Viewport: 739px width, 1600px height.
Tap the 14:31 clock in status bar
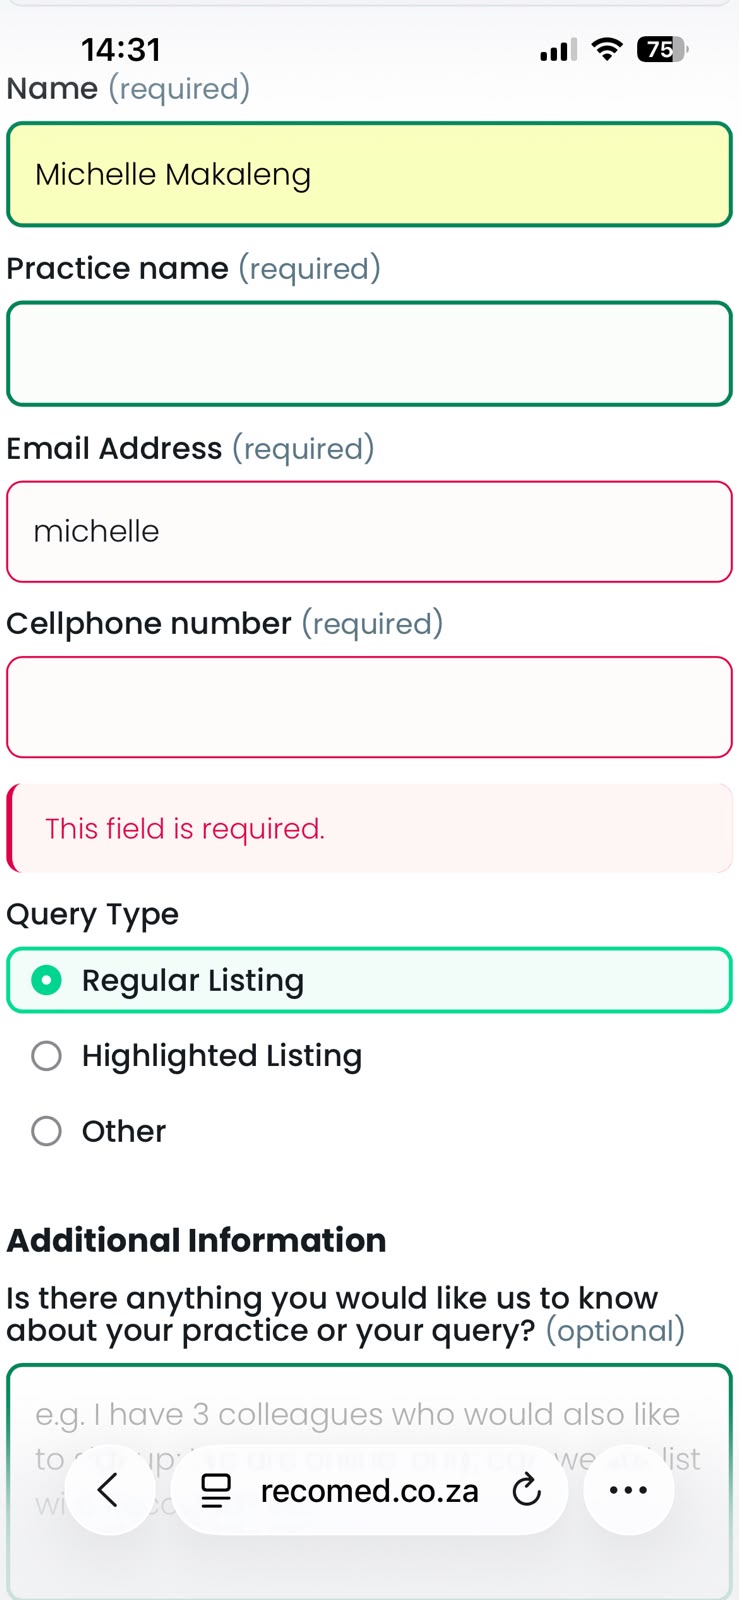click(x=120, y=49)
